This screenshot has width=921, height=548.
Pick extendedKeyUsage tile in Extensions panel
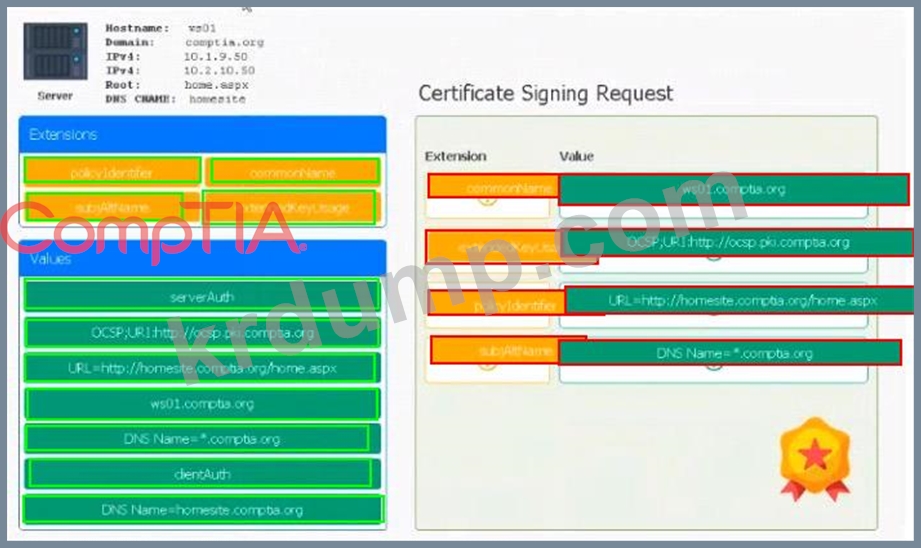click(289, 207)
